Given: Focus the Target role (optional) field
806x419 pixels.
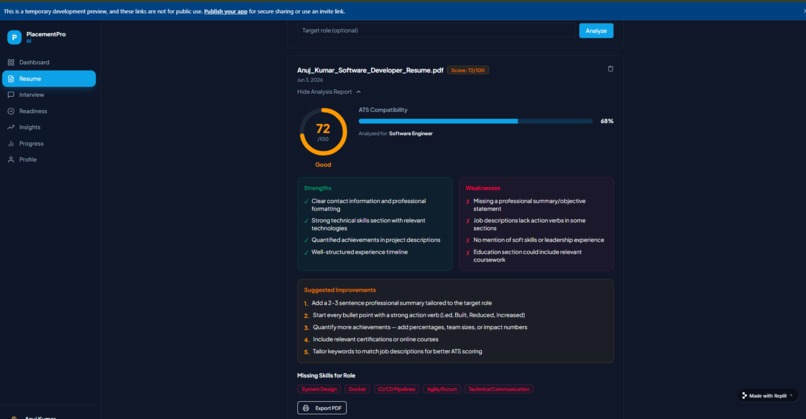Looking at the screenshot, I should pyautogui.click(x=437, y=31).
